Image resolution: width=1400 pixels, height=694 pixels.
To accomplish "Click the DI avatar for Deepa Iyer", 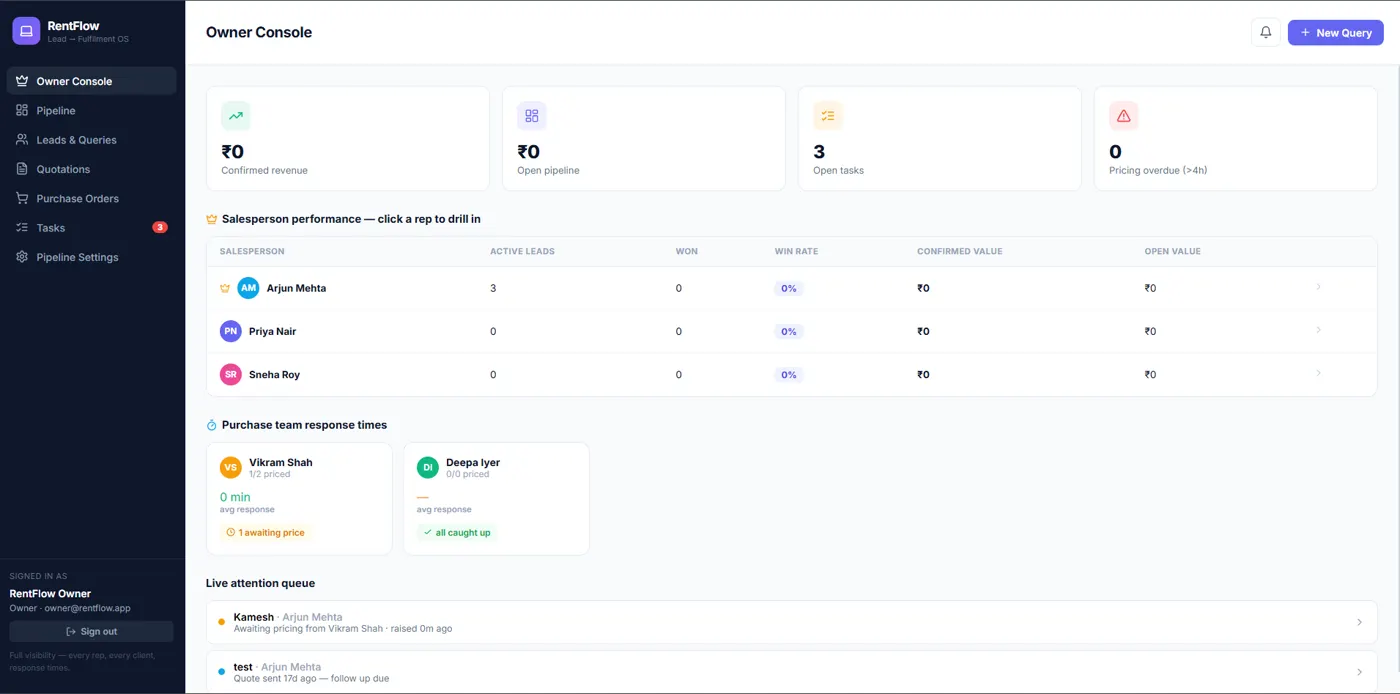I will coord(428,467).
